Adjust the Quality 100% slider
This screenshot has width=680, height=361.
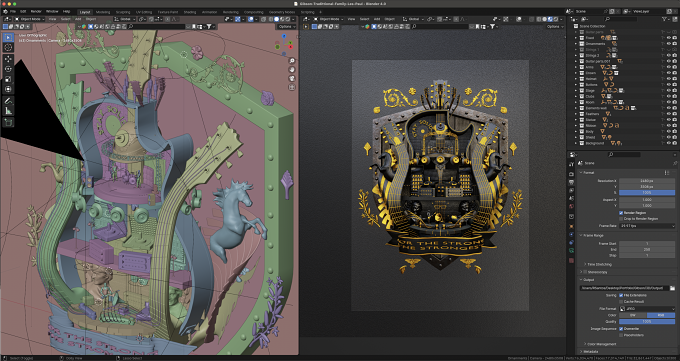647,322
